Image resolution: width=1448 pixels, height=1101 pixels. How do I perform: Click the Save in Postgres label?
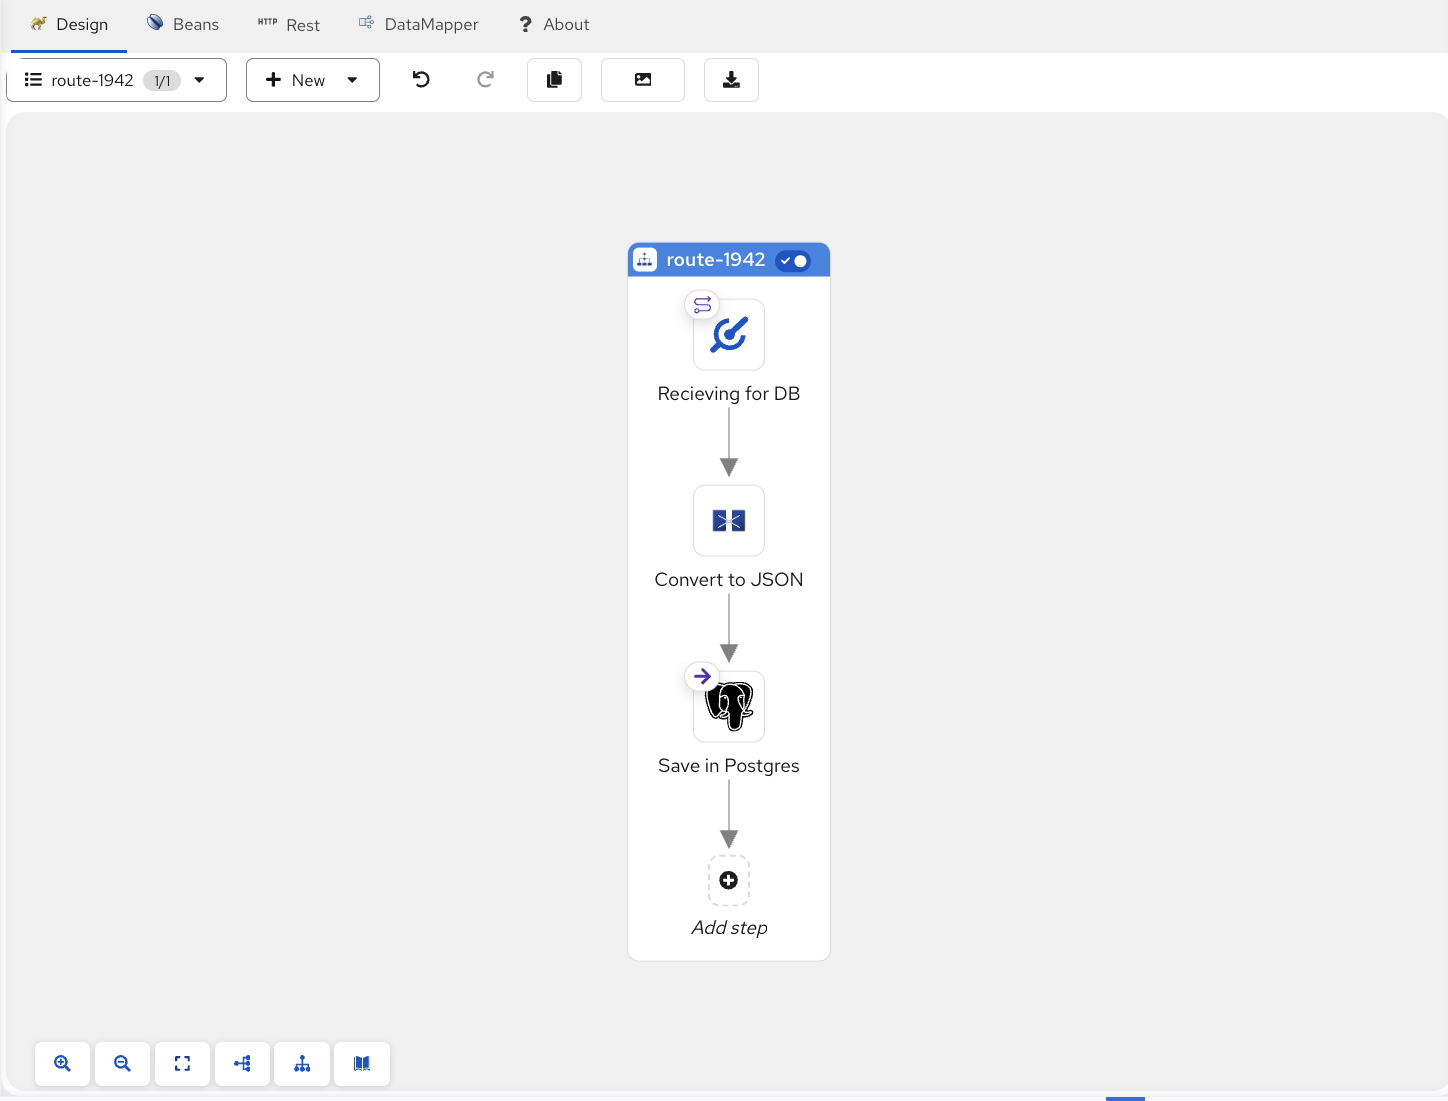(x=729, y=766)
